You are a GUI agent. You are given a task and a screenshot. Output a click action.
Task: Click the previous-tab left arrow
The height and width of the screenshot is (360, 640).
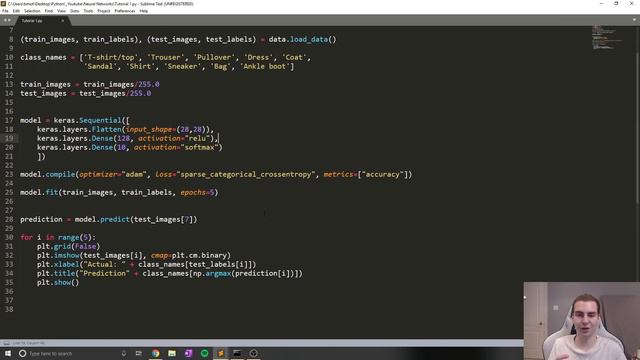pyautogui.click(x=5, y=20)
